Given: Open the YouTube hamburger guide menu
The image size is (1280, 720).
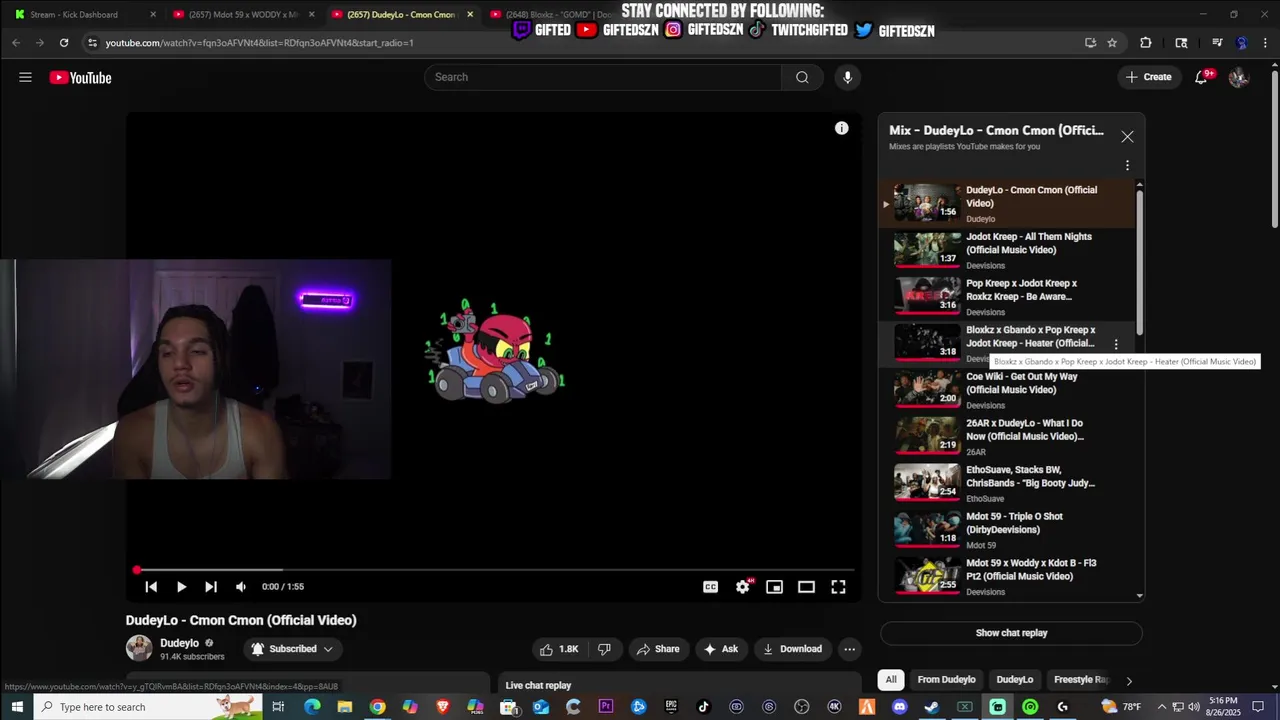Looking at the screenshot, I should pos(25,77).
